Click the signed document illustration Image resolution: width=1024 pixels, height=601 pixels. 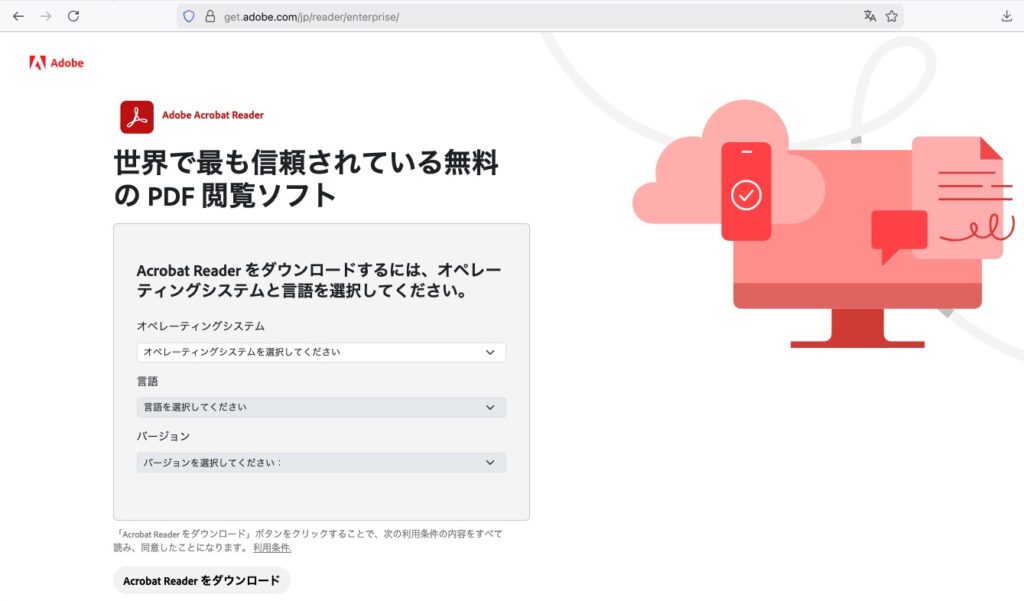(x=958, y=198)
